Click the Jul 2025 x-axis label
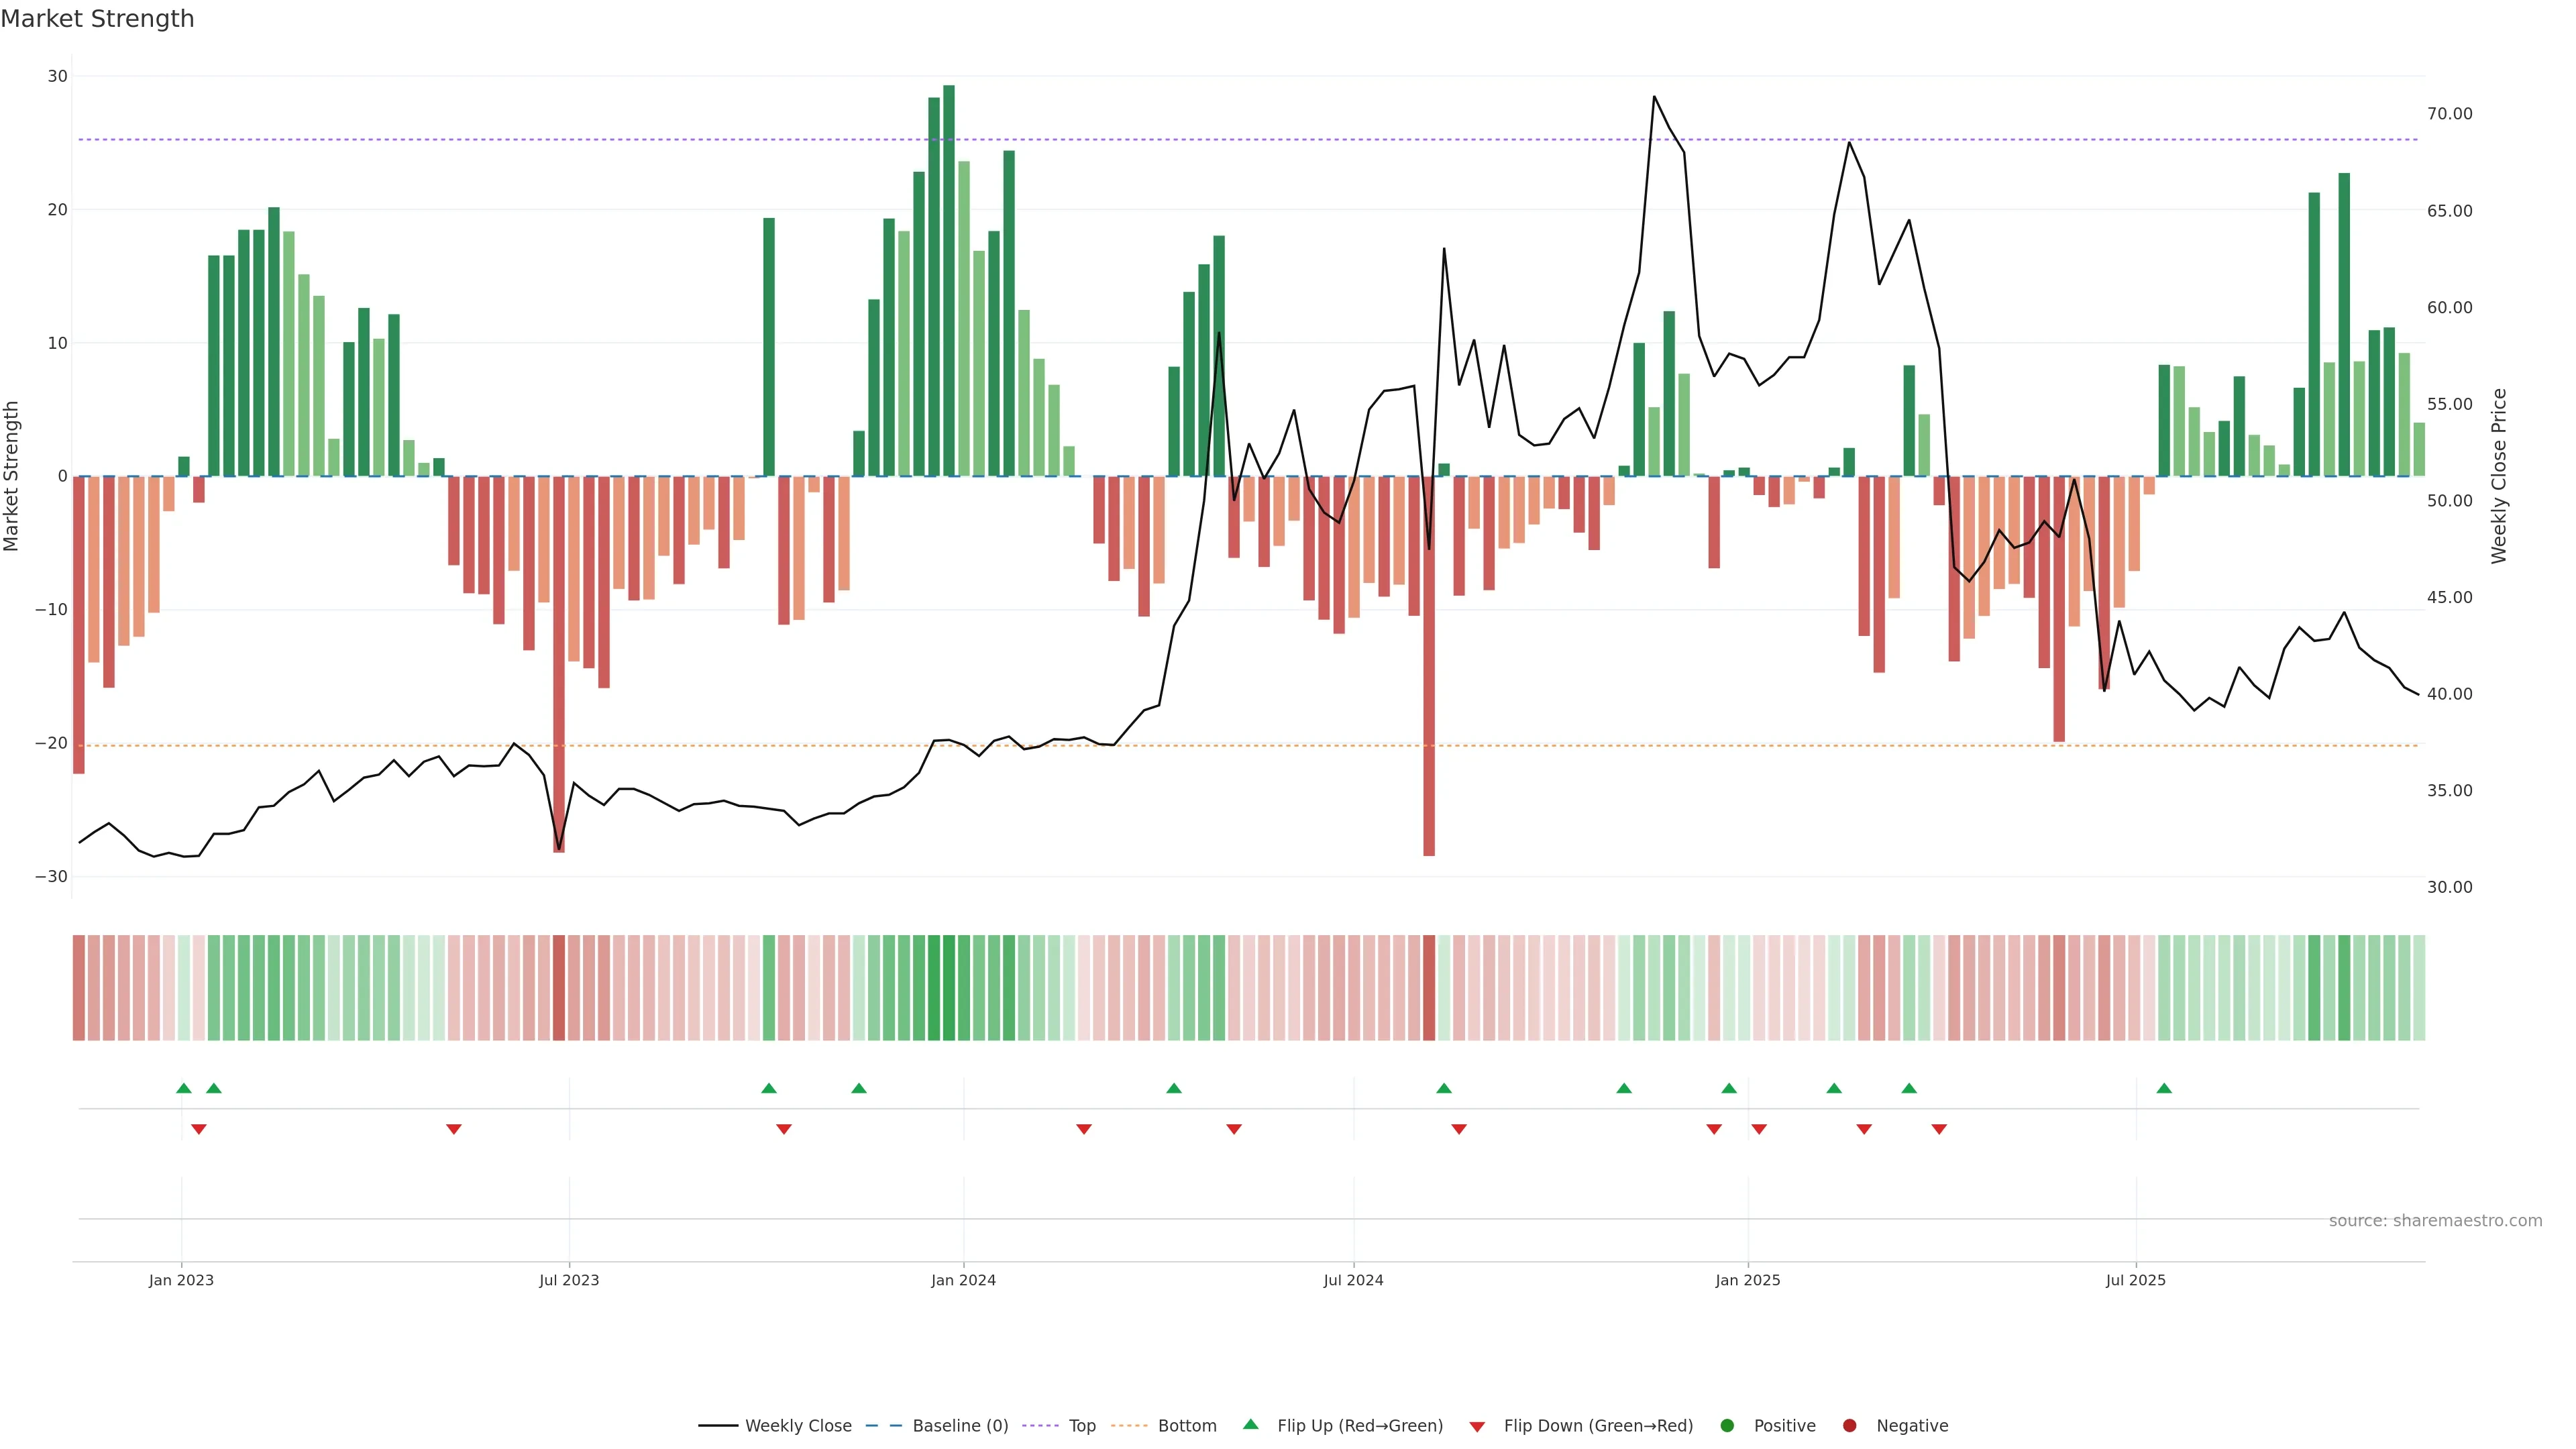Screen dimensions: 2576x1449 click(2135, 1280)
